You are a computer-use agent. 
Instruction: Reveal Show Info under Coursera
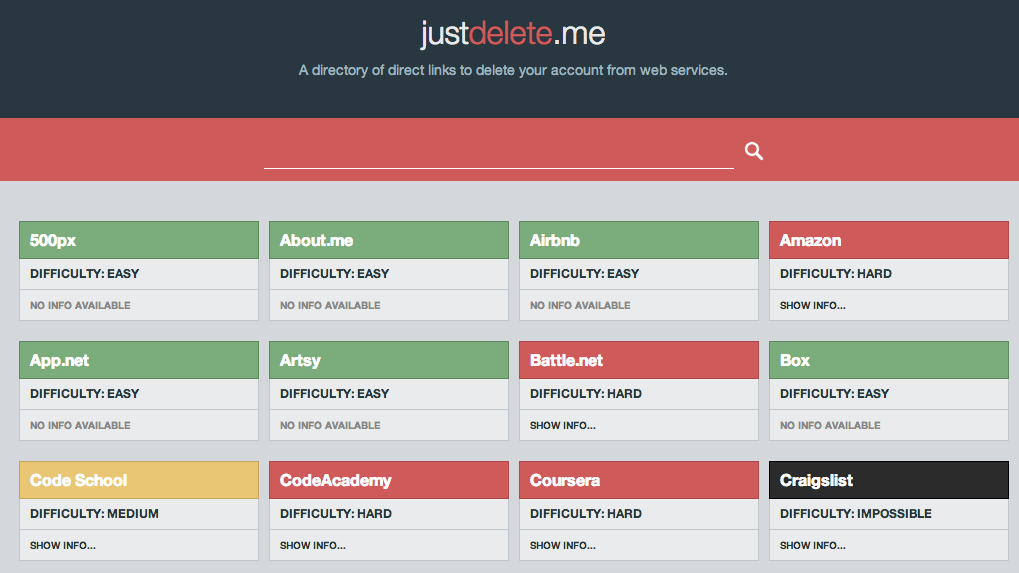click(562, 545)
